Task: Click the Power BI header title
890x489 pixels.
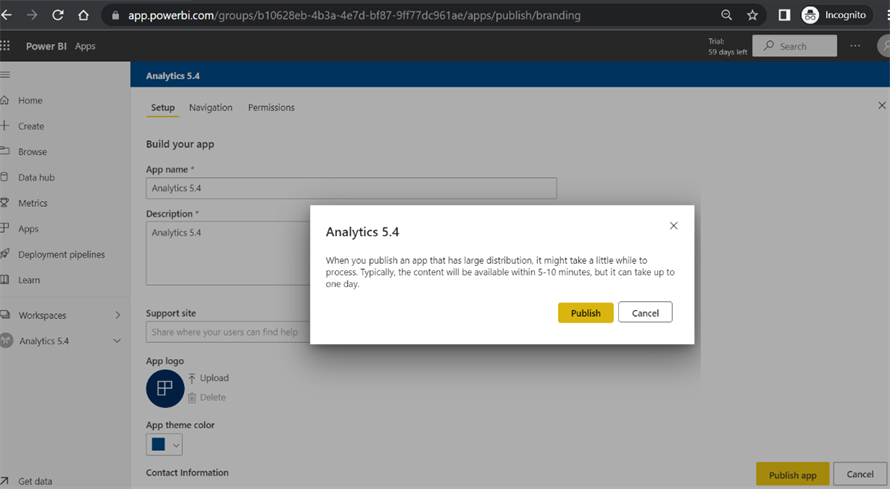Action: click(46, 46)
